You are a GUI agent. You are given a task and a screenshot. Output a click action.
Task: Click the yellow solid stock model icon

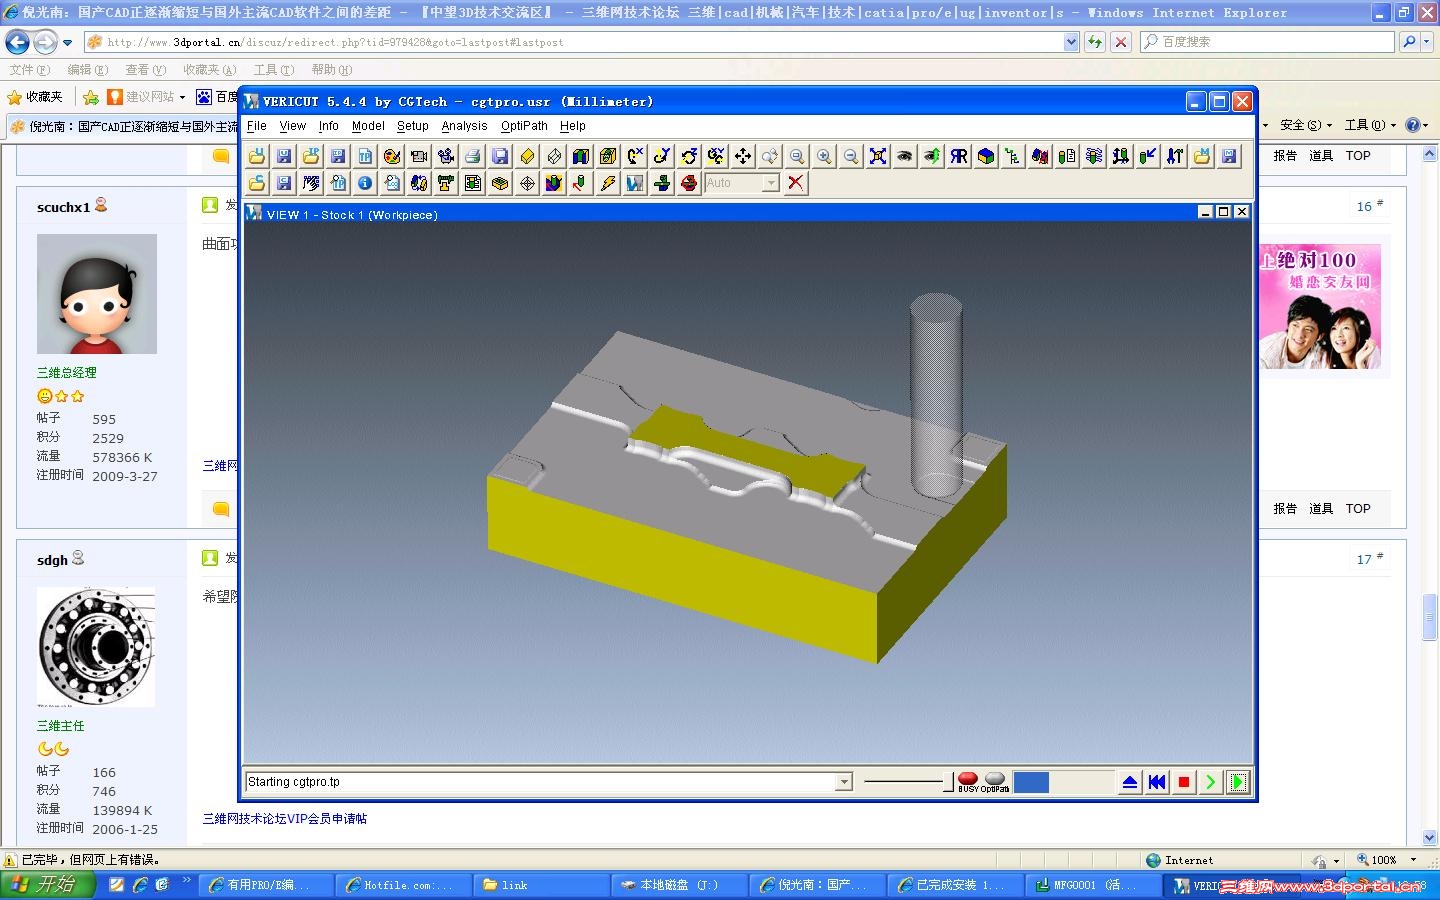click(527, 156)
